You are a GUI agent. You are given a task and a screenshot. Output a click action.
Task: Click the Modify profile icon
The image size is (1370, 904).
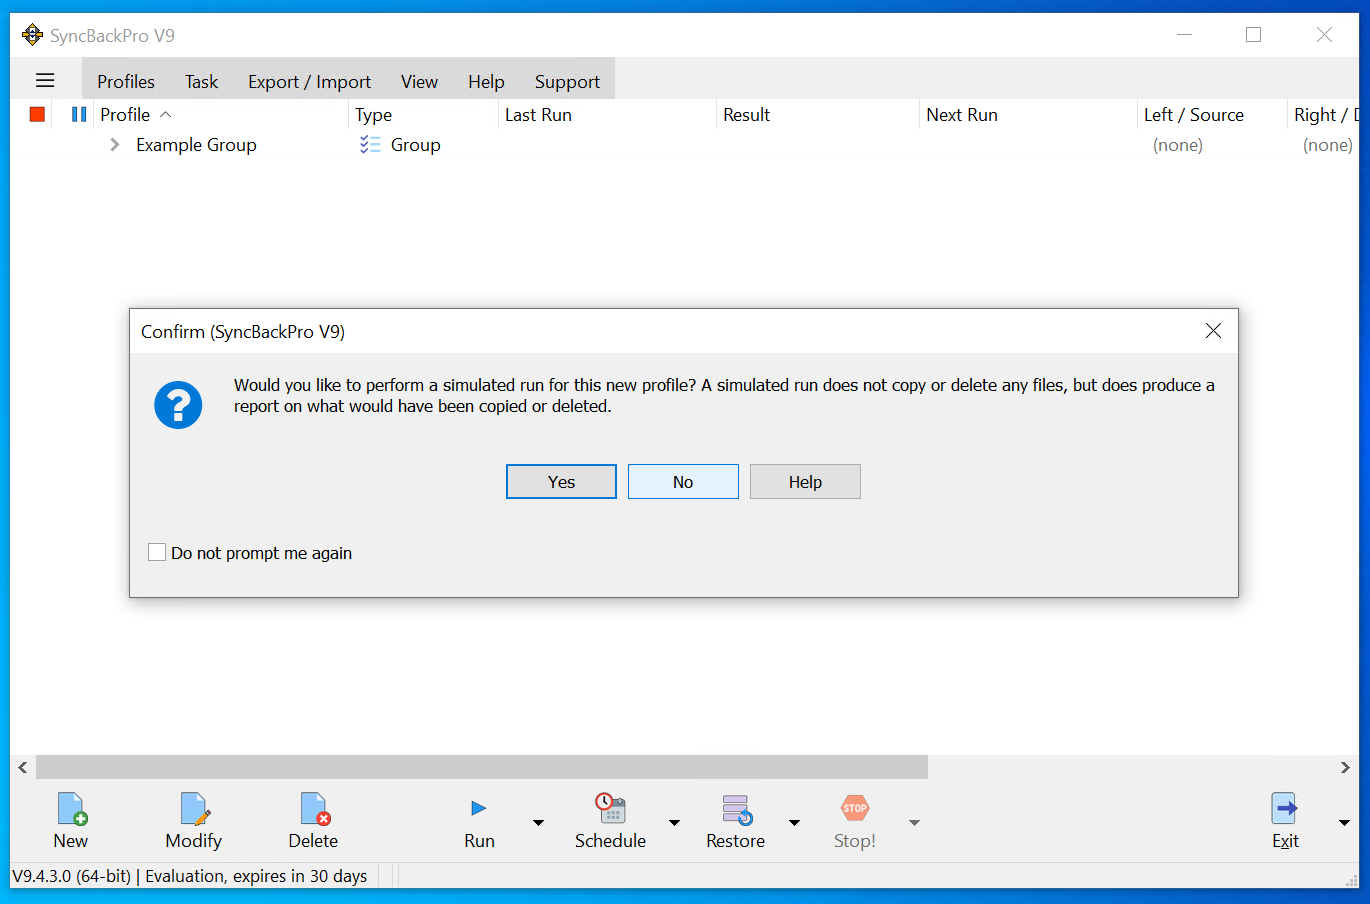pos(194,808)
